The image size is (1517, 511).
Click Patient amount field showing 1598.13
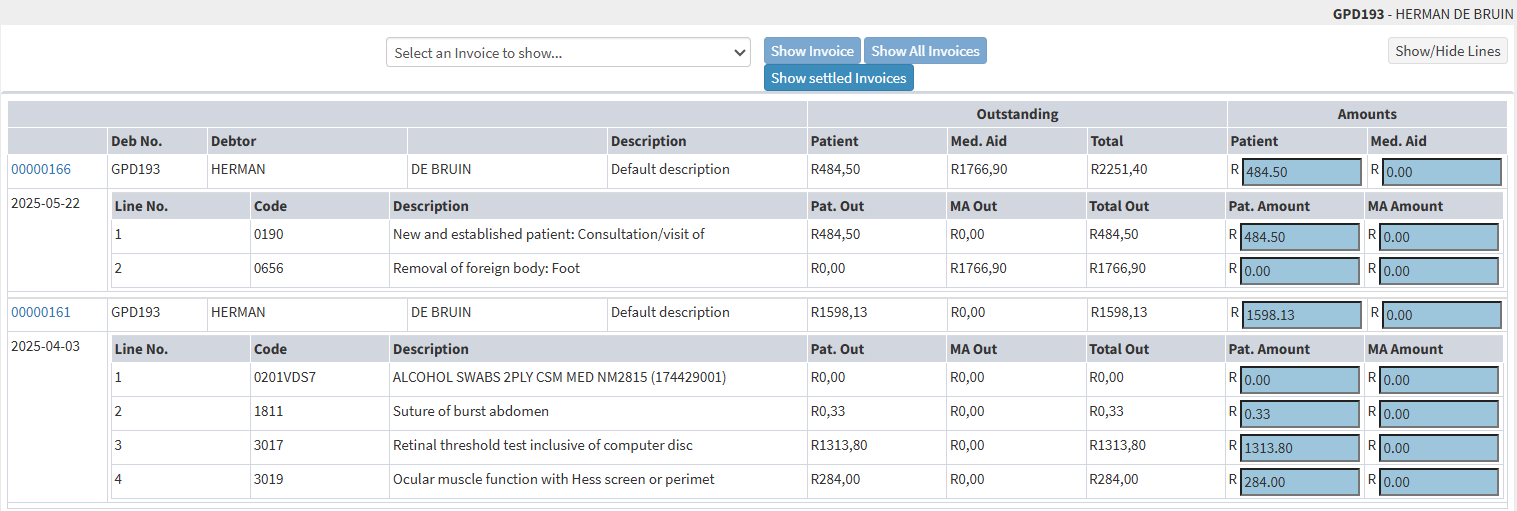tap(1301, 315)
